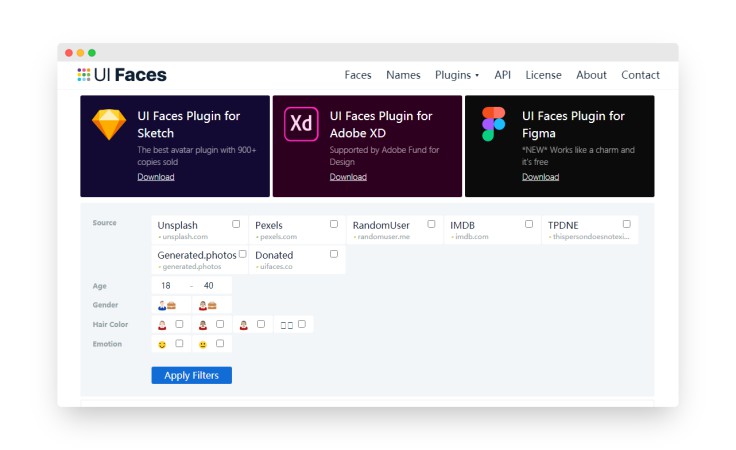Tick the TPDNE source checkbox
736x450 pixels.
(x=627, y=224)
